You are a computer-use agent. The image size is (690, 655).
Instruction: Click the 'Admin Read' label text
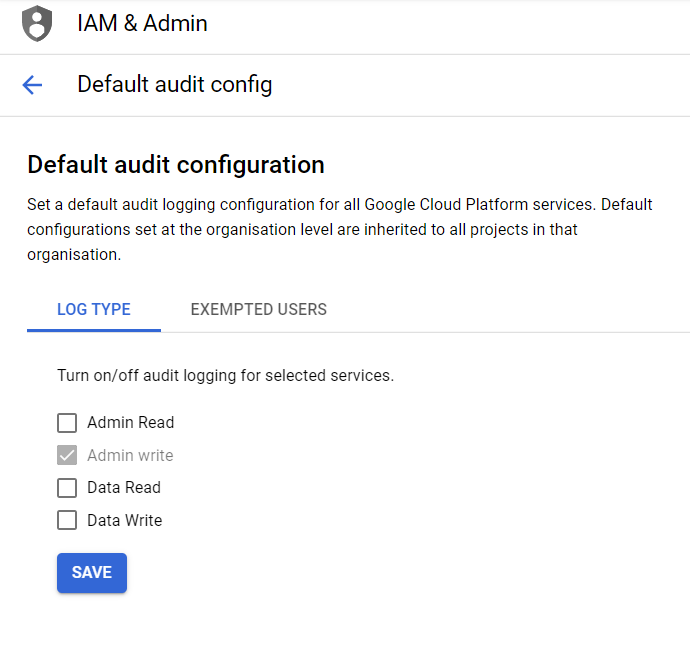click(x=130, y=423)
